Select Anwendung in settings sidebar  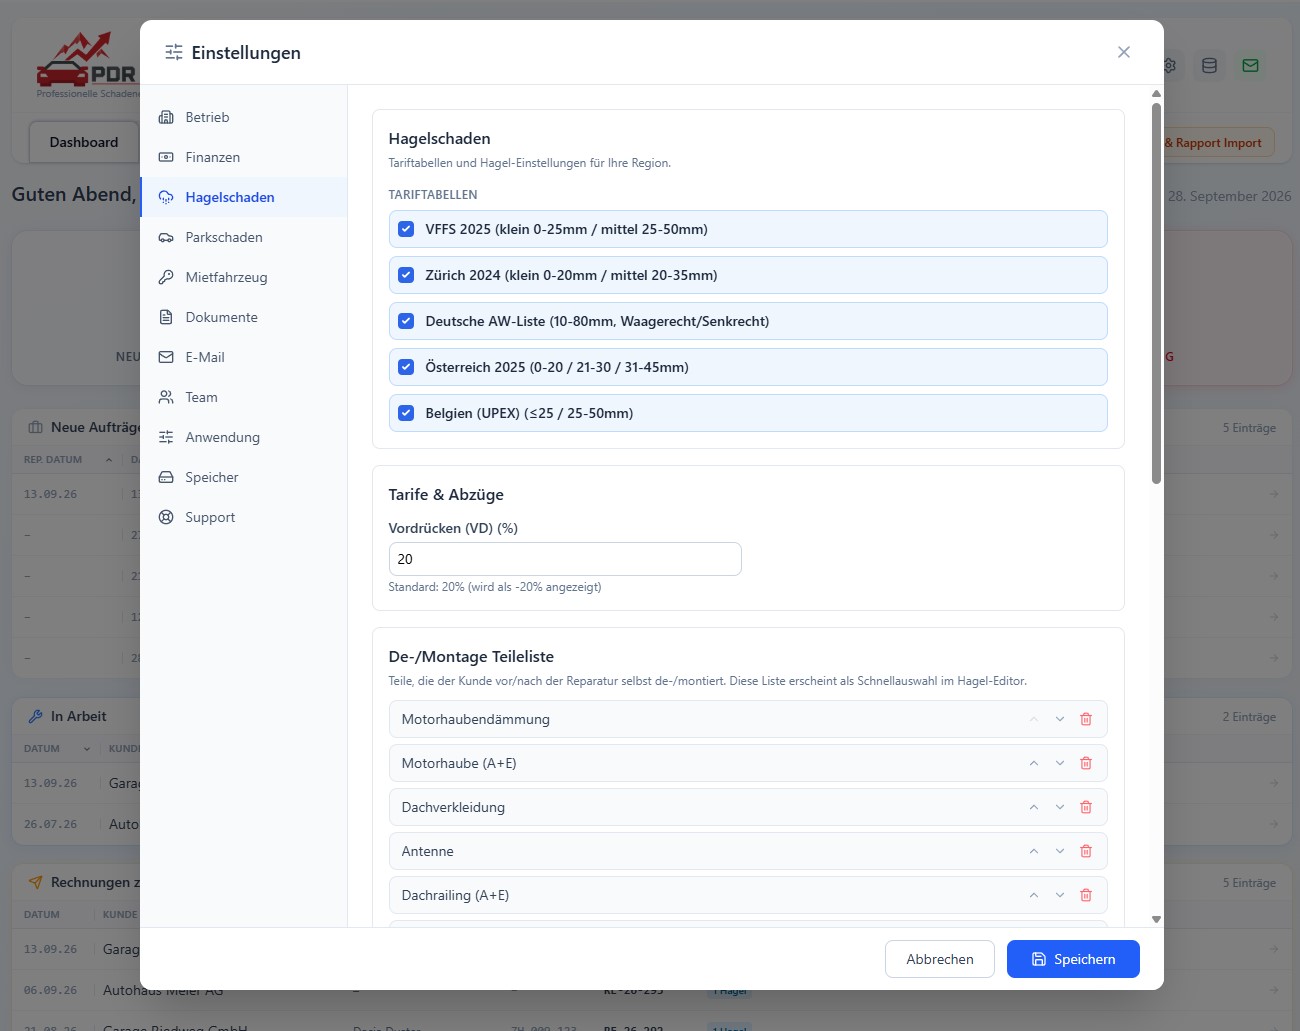tap(244, 437)
